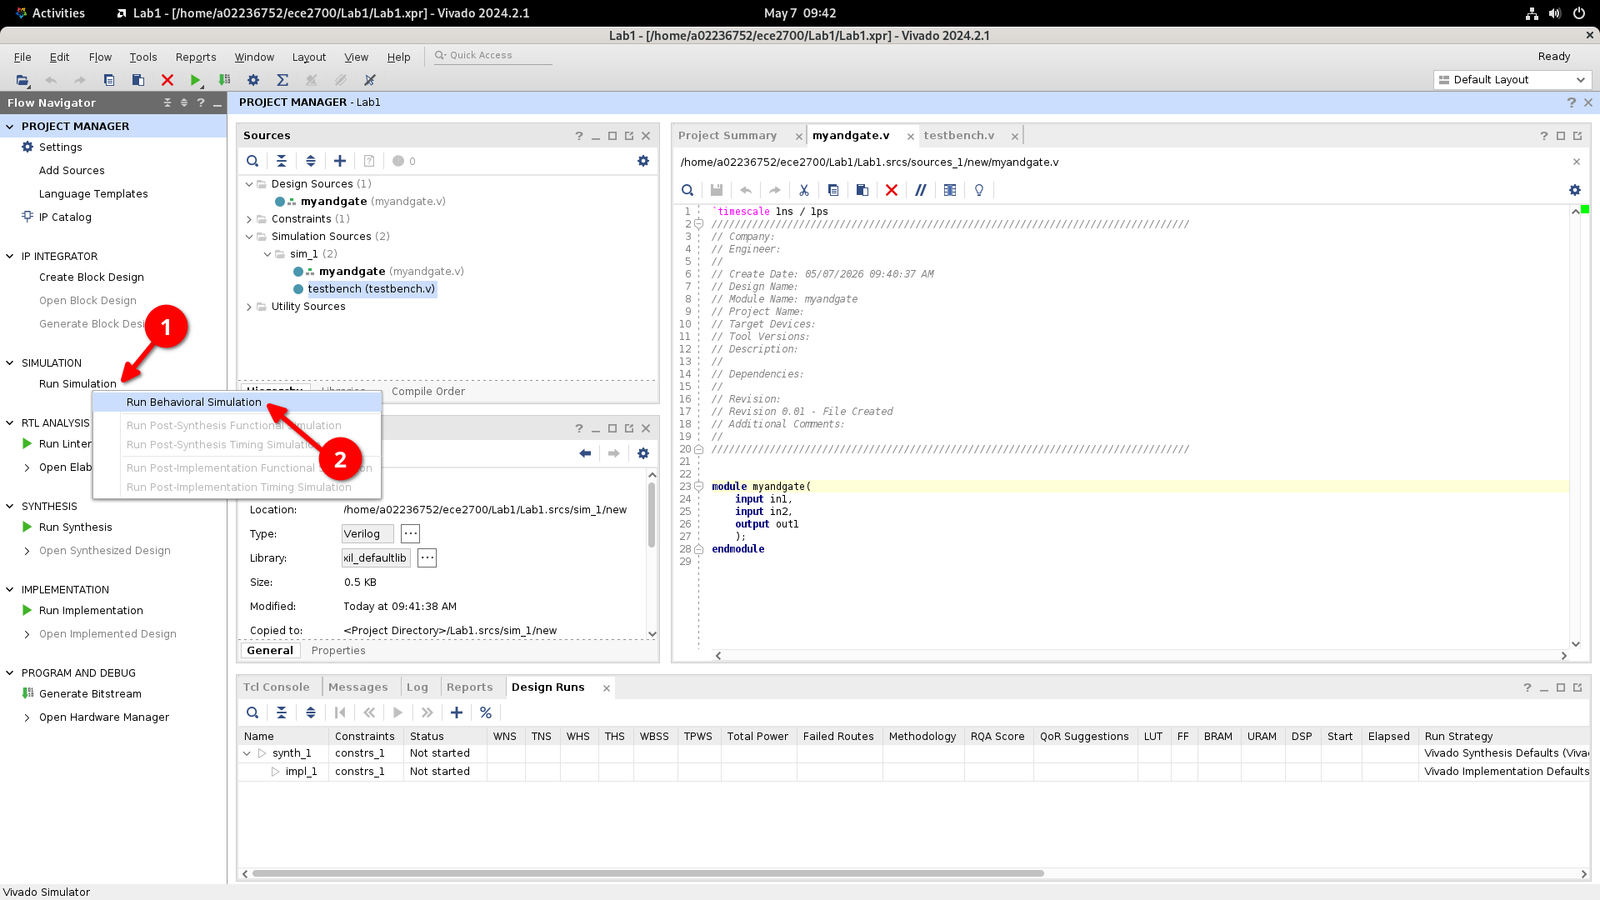Collapse the PROGRAM AND DEBUG section
This screenshot has height=900, width=1600.
[10, 673]
